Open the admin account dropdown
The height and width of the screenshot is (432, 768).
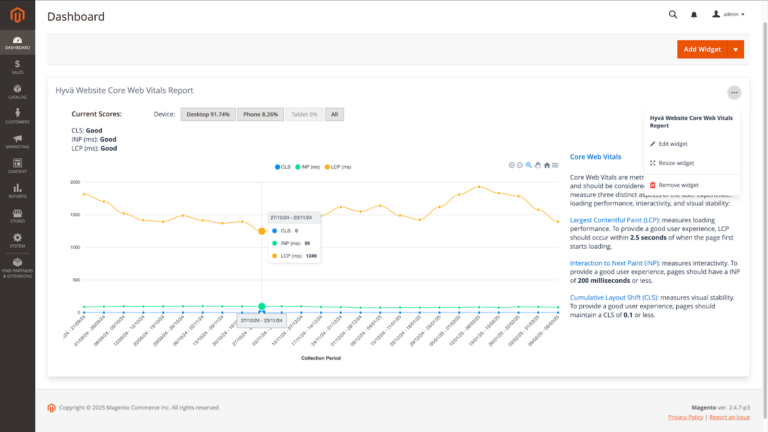728,14
